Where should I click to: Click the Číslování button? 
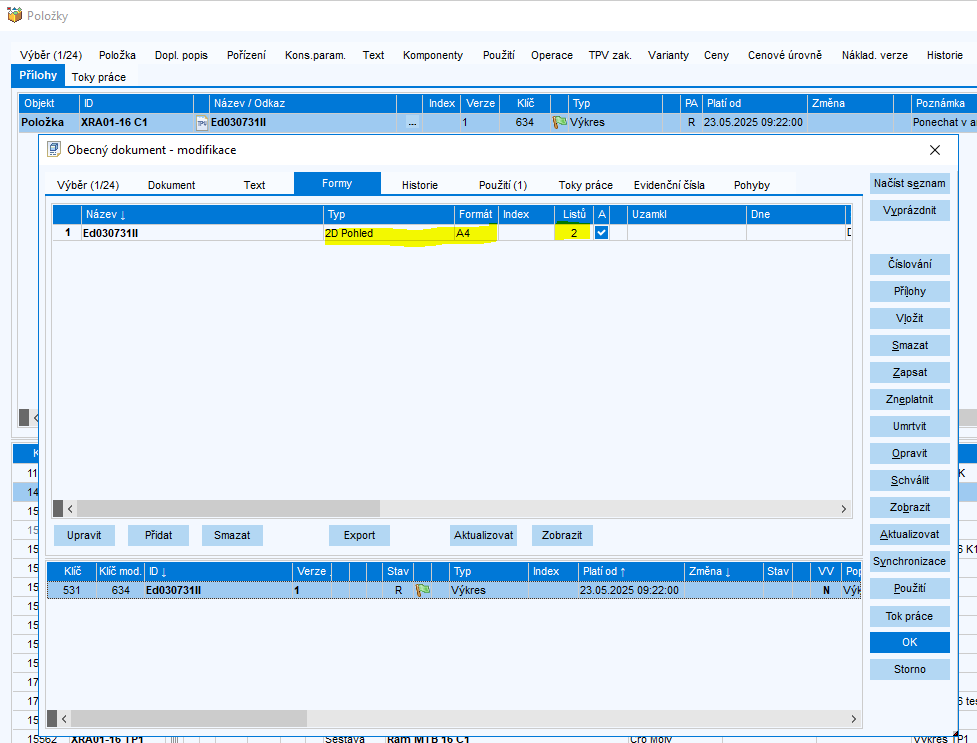[910, 264]
